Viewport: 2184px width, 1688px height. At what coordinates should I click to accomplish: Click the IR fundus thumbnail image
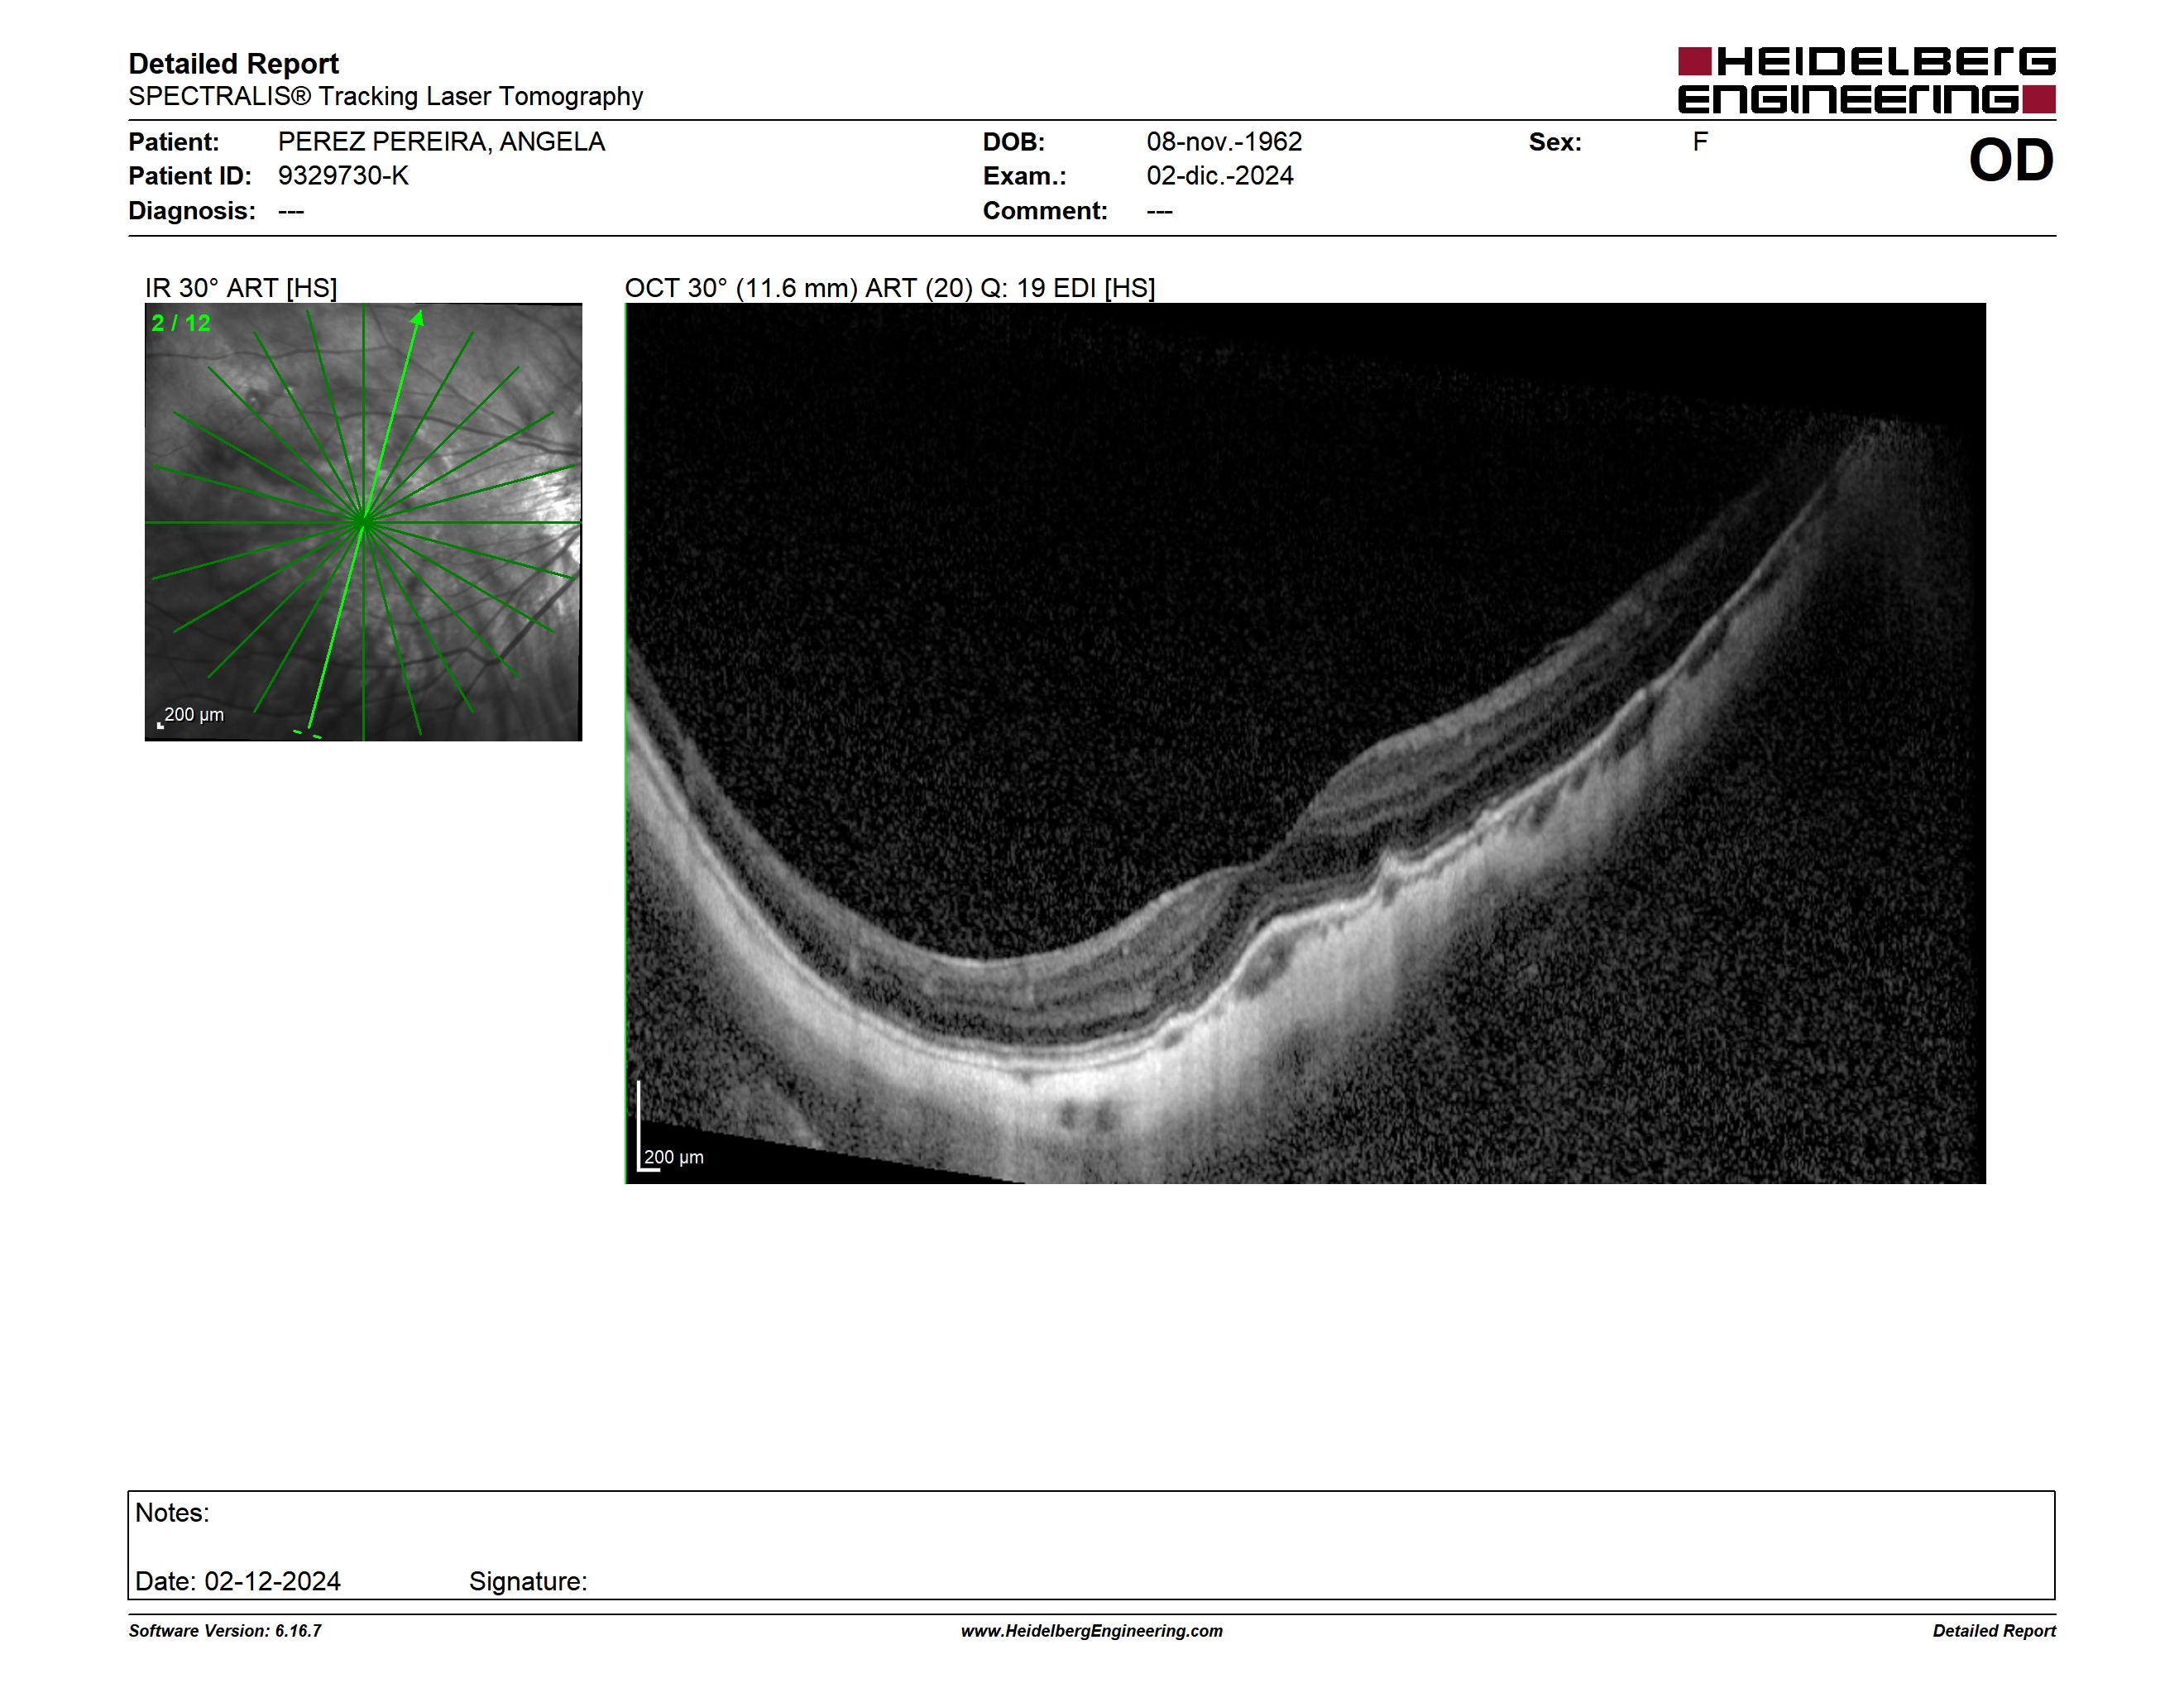363,522
